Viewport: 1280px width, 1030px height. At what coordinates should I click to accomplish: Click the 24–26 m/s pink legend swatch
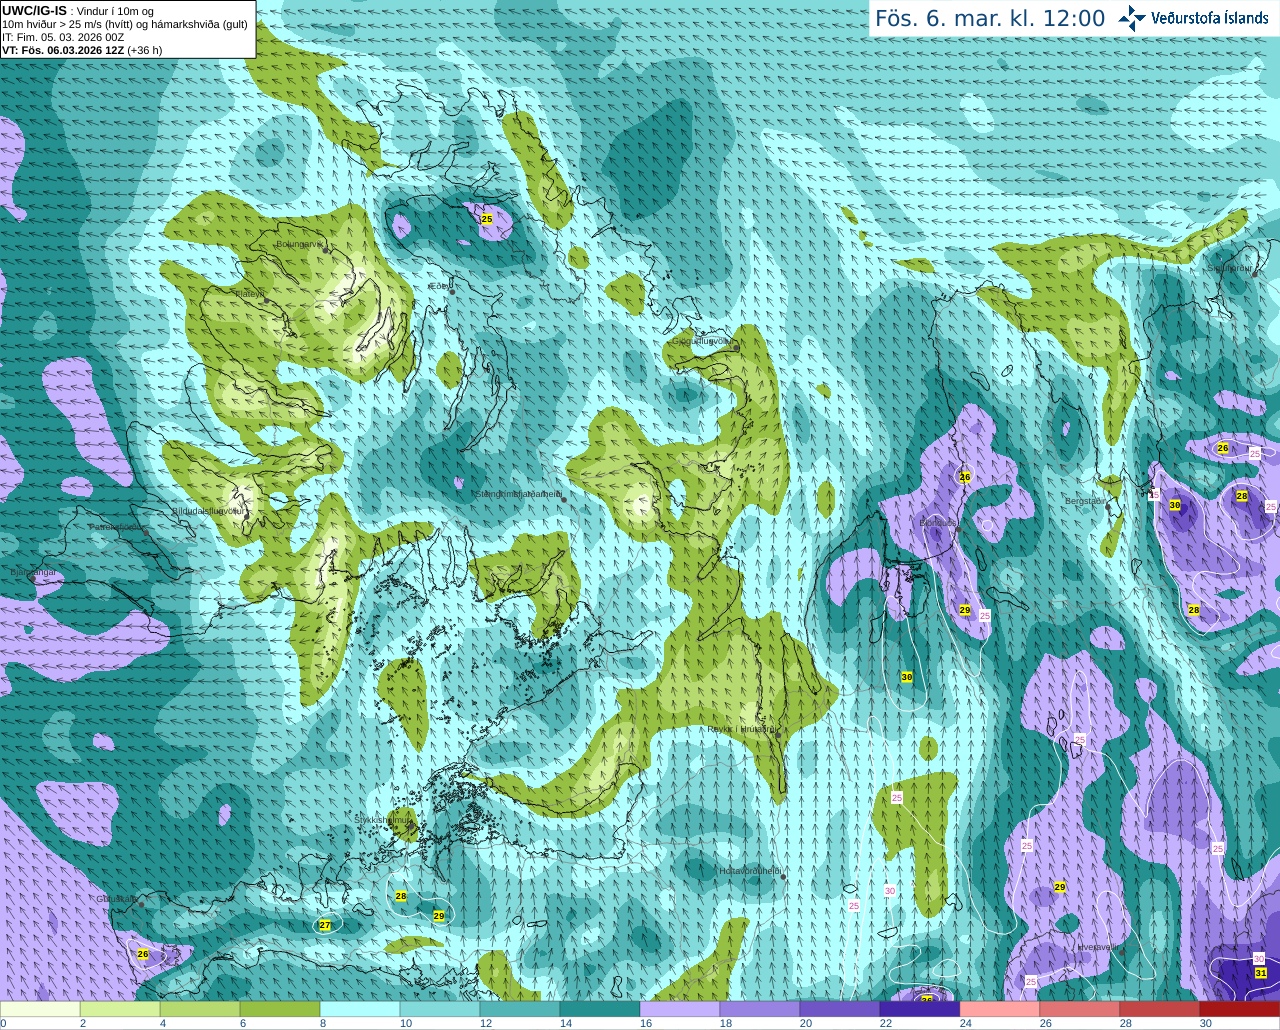tap(1000, 1009)
